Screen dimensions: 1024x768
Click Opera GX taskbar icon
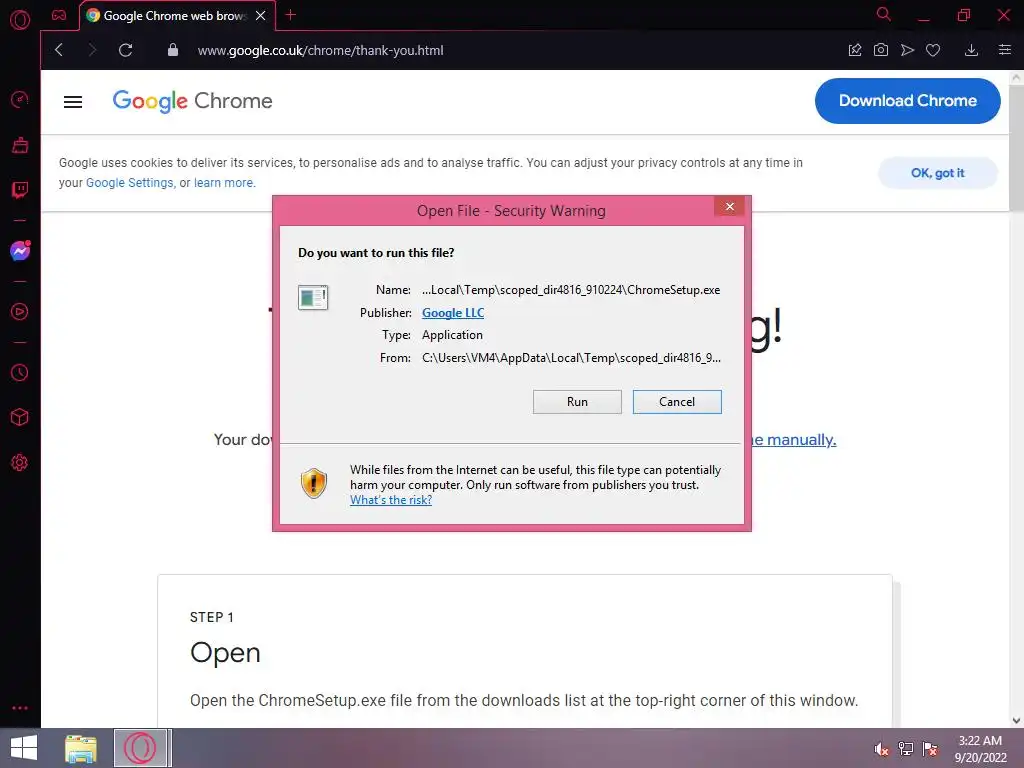click(141, 748)
